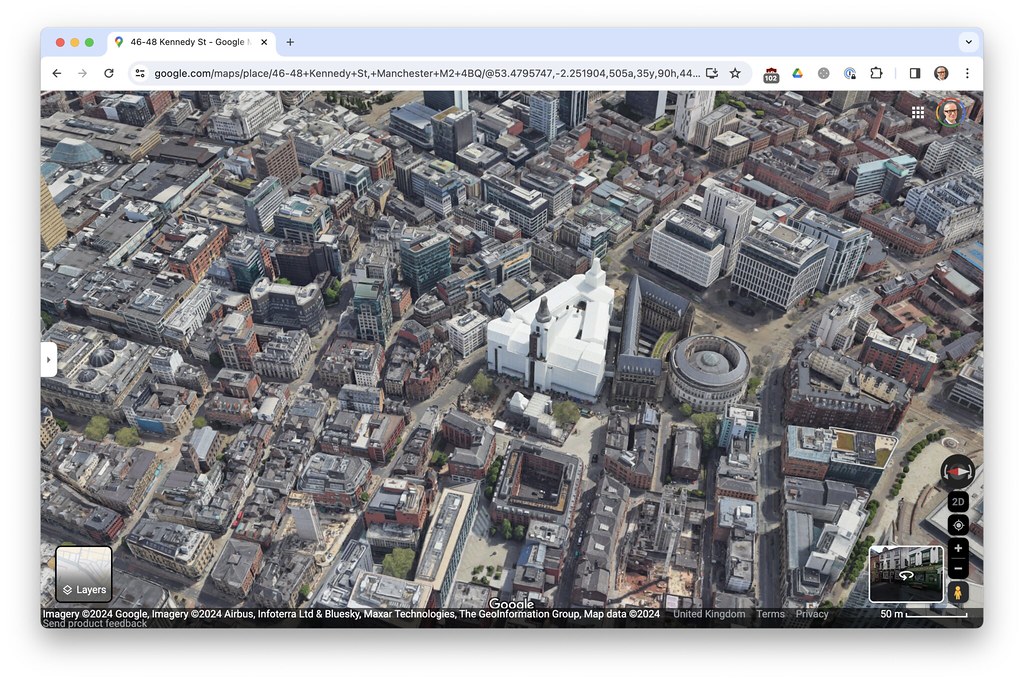Zoom out with the minus button

click(x=958, y=568)
